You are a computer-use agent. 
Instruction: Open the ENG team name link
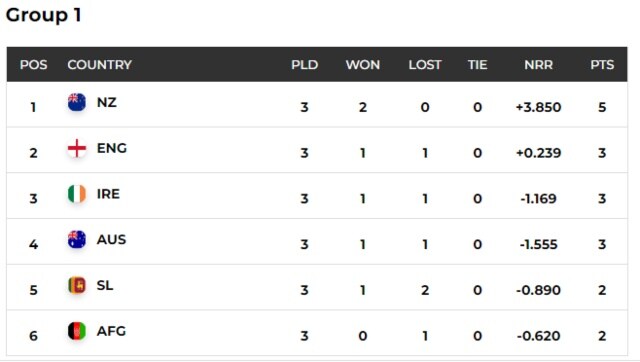point(112,148)
